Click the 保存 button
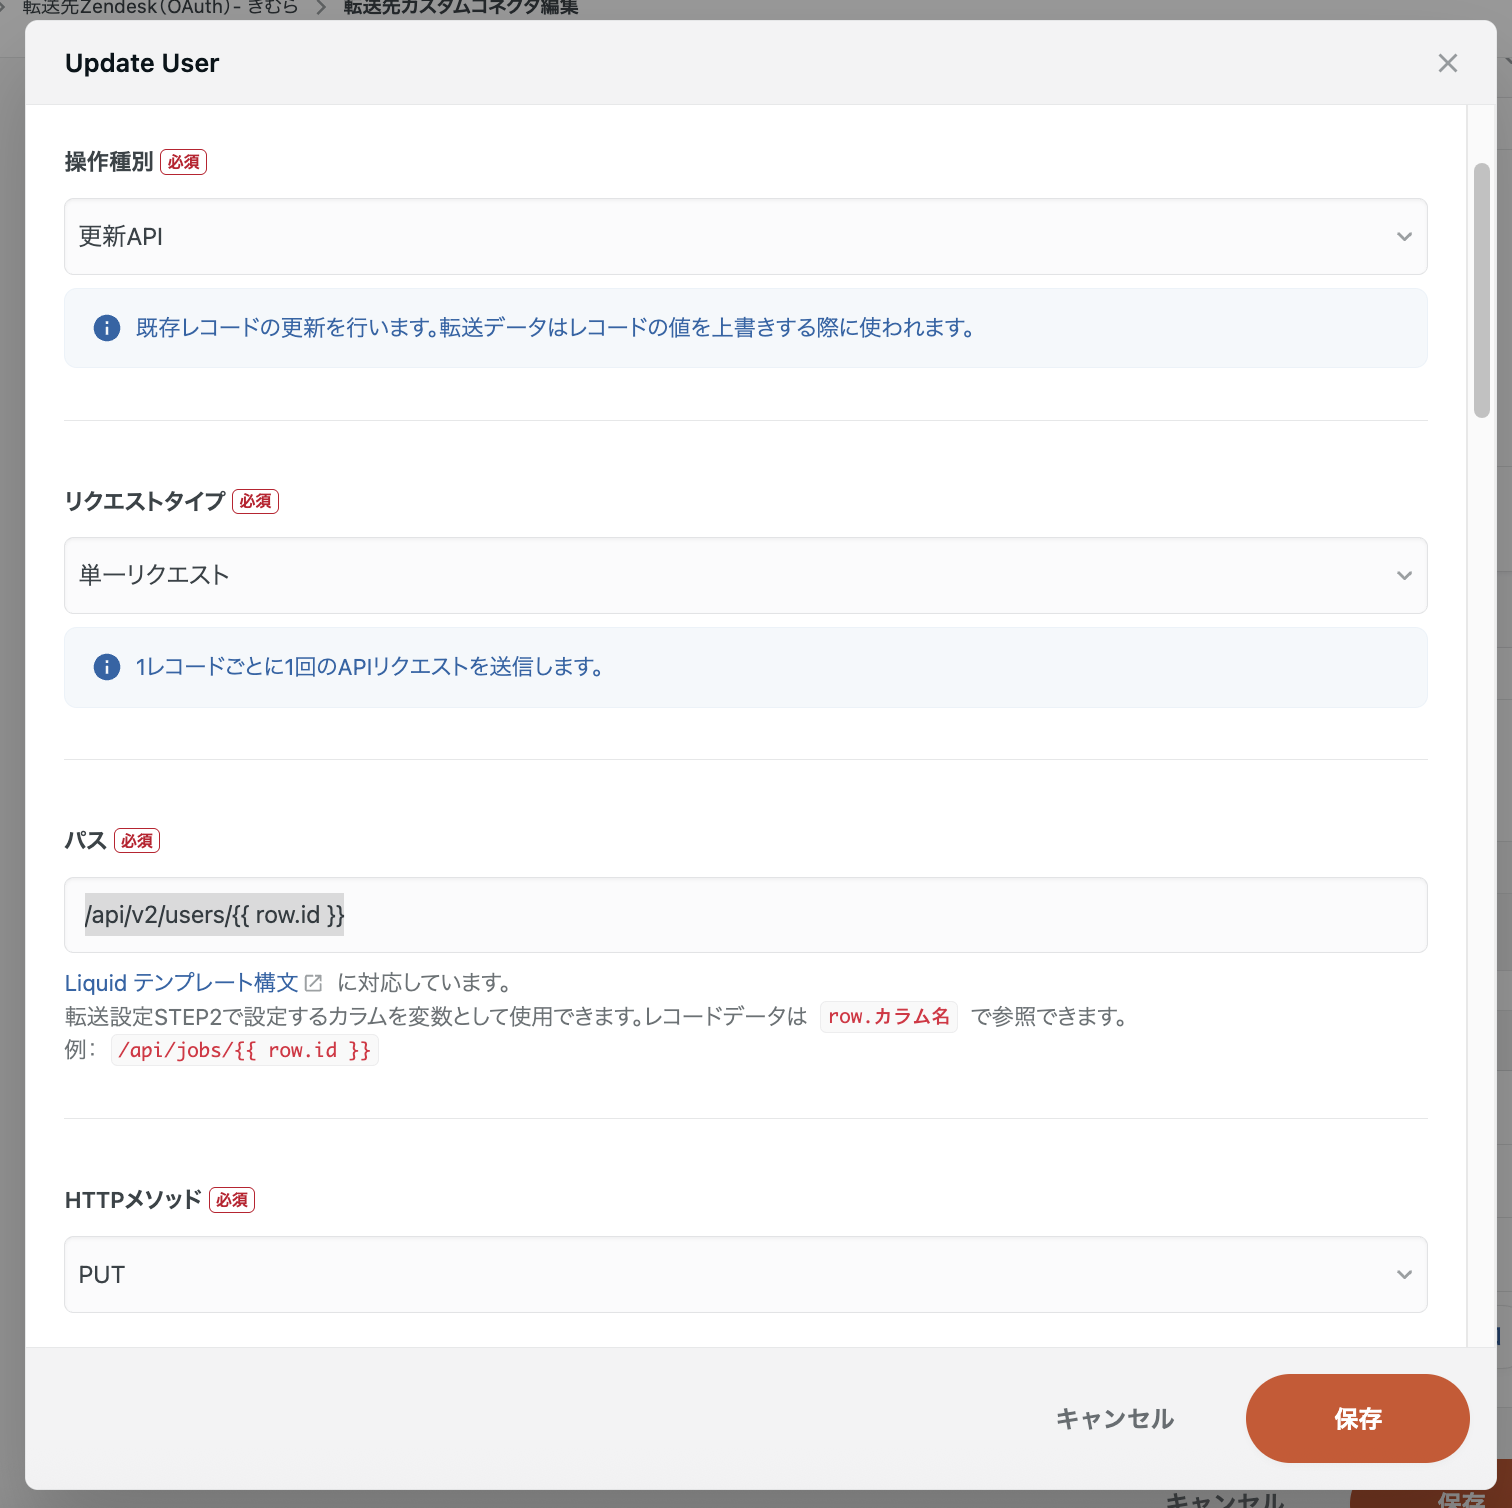1512x1508 pixels. click(x=1357, y=1418)
